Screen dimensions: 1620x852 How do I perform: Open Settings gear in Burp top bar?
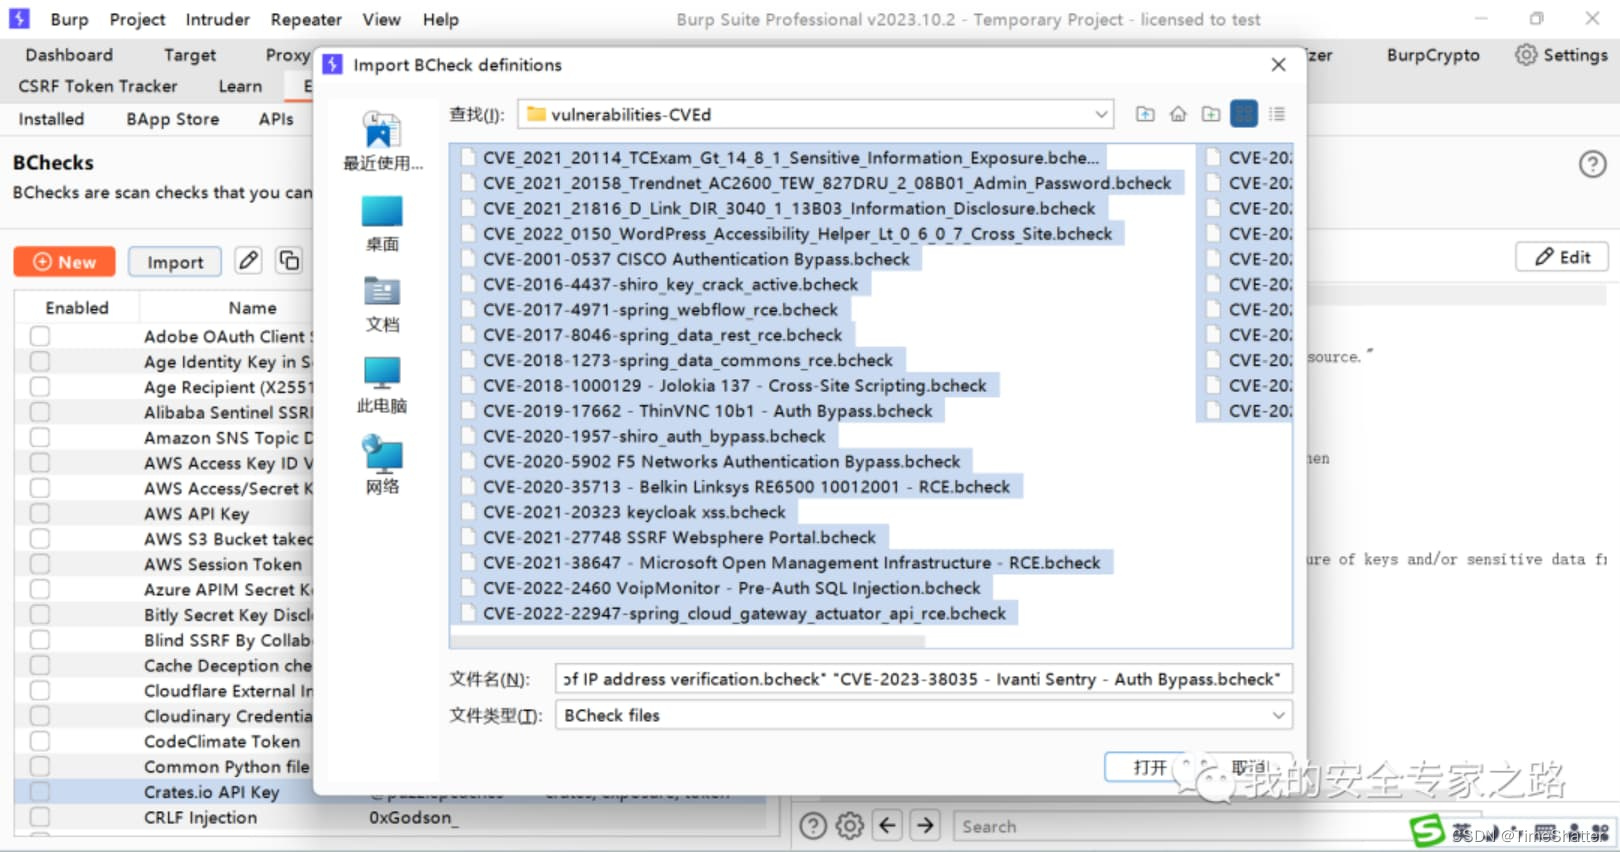[1561, 55]
